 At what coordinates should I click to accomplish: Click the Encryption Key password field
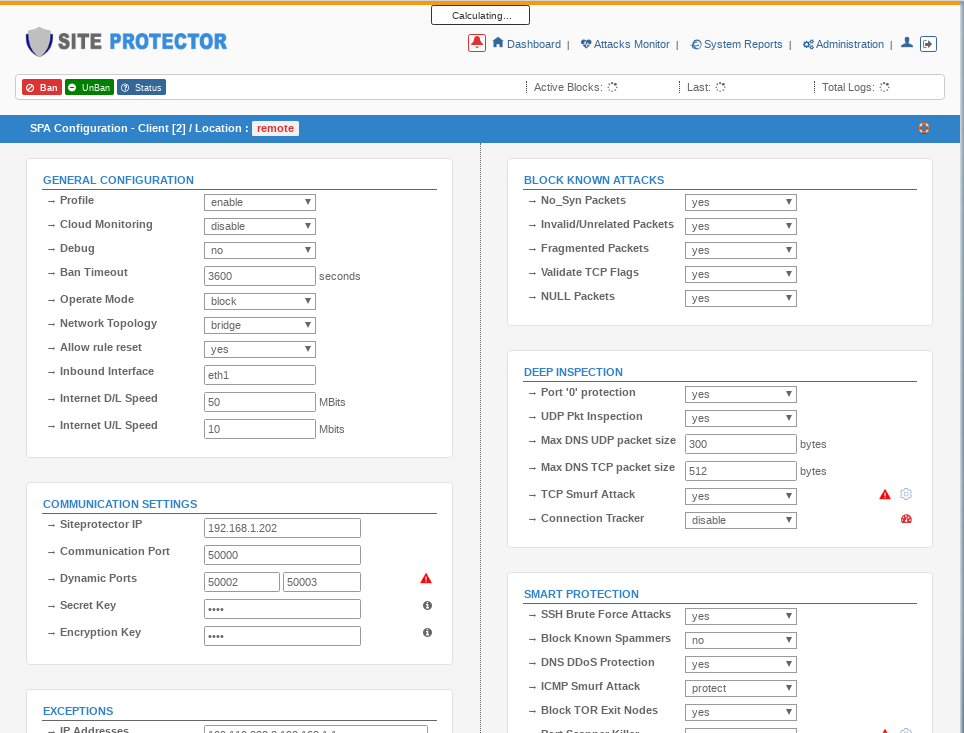[282, 636]
